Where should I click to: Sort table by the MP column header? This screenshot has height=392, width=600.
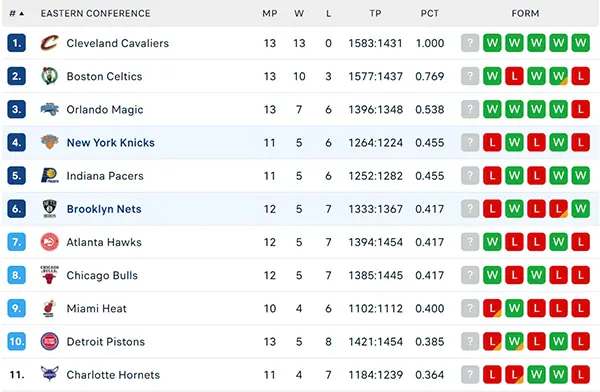click(x=270, y=13)
